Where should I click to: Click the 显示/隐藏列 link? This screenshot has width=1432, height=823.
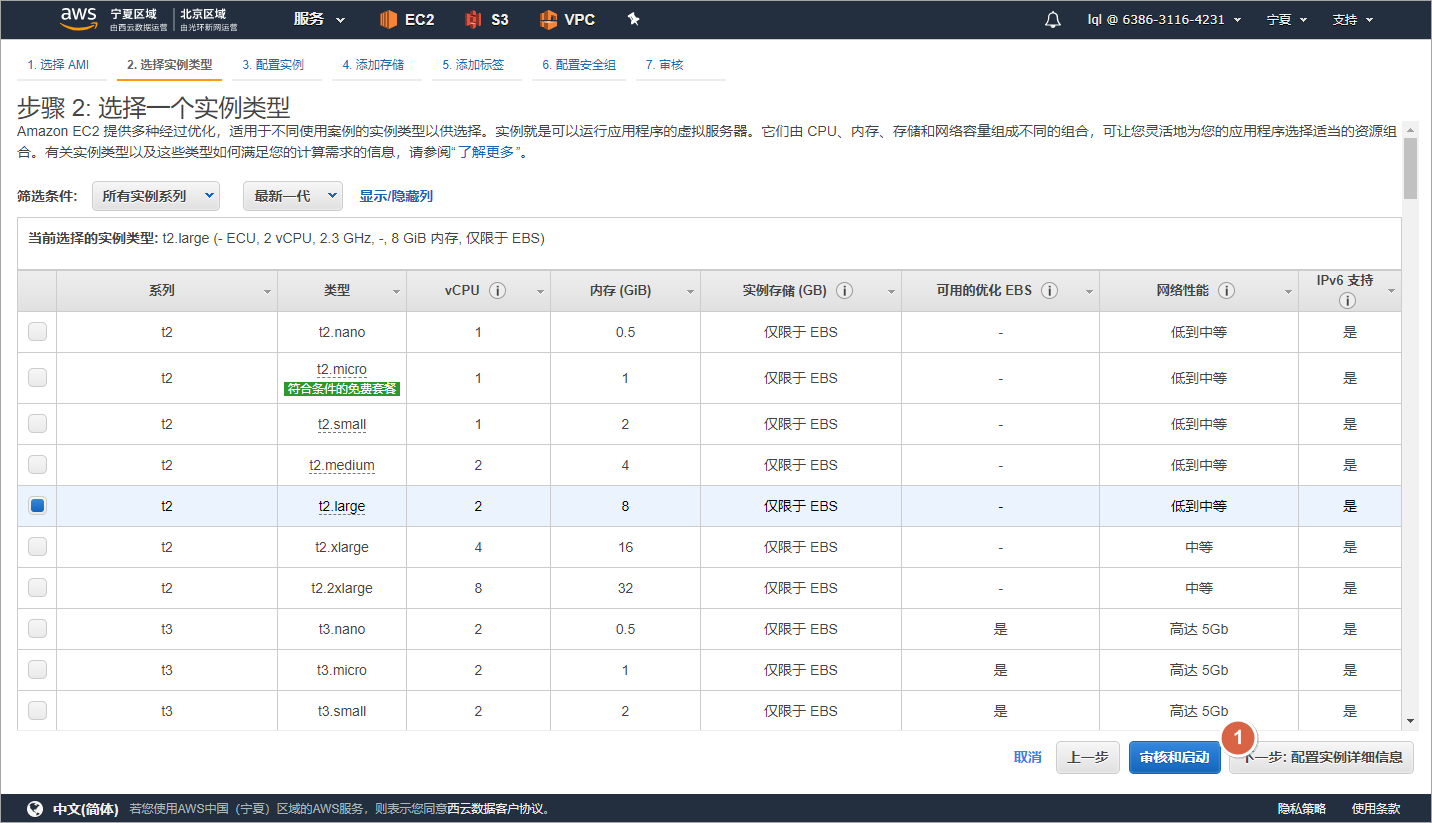[396, 196]
